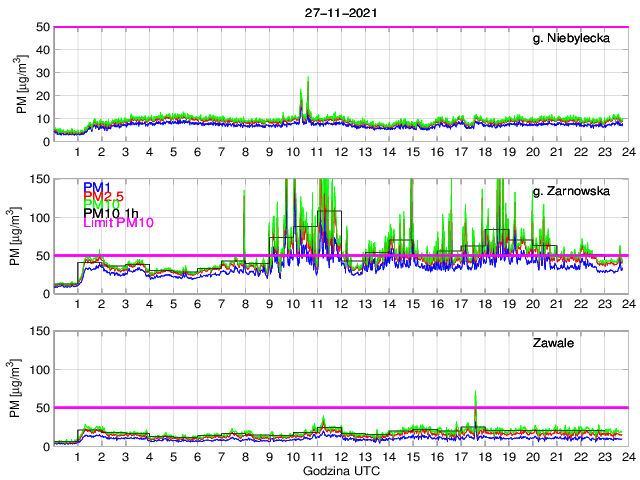Click the 50 y-axis tick on the top chart
The height and width of the screenshot is (480, 640).
pos(43,28)
